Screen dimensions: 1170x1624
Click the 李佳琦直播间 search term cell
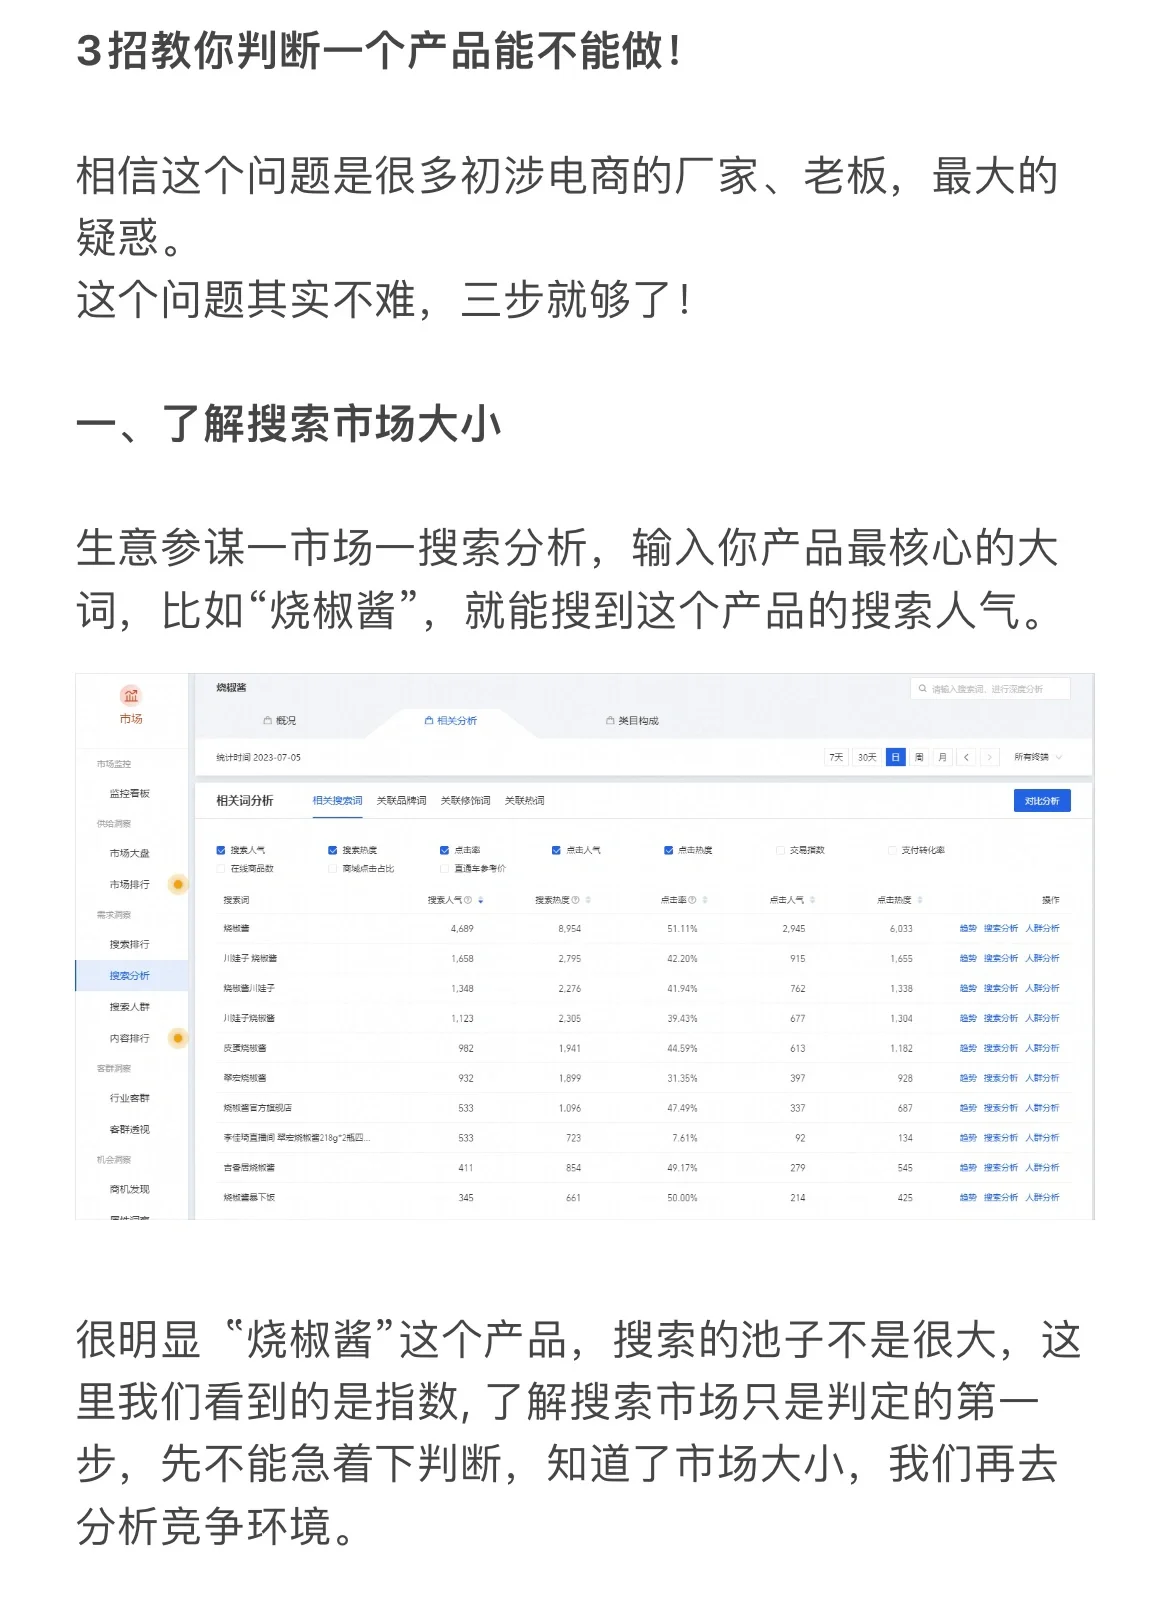pos(297,1138)
